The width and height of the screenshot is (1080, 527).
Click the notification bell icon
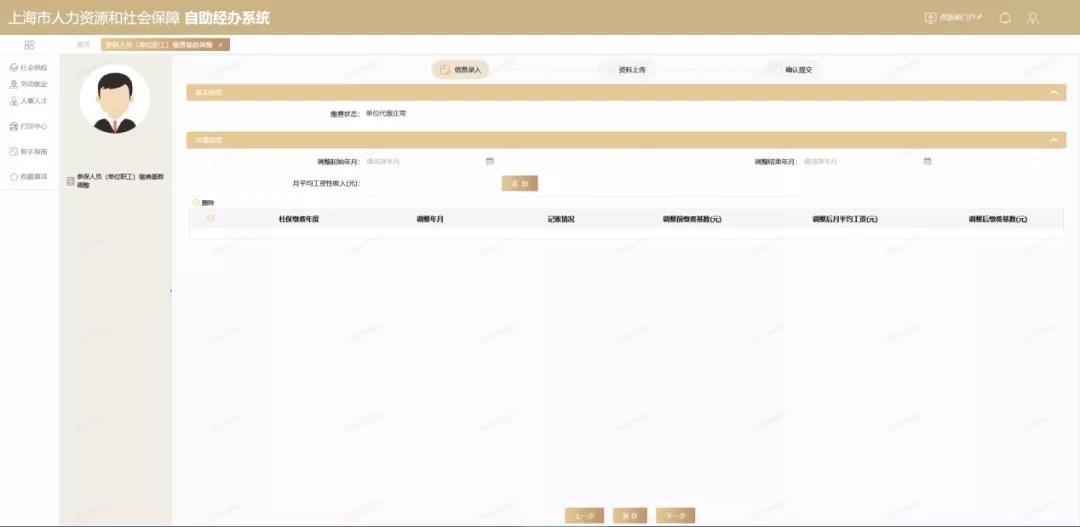pos(1005,18)
